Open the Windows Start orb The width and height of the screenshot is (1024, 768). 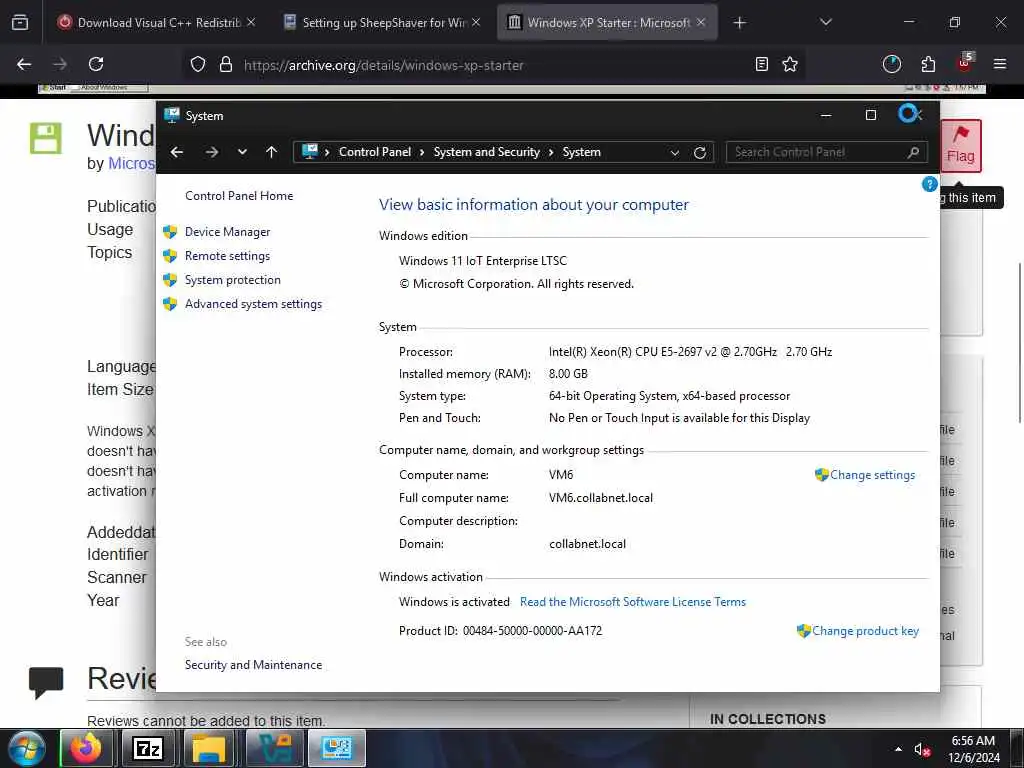click(25, 748)
